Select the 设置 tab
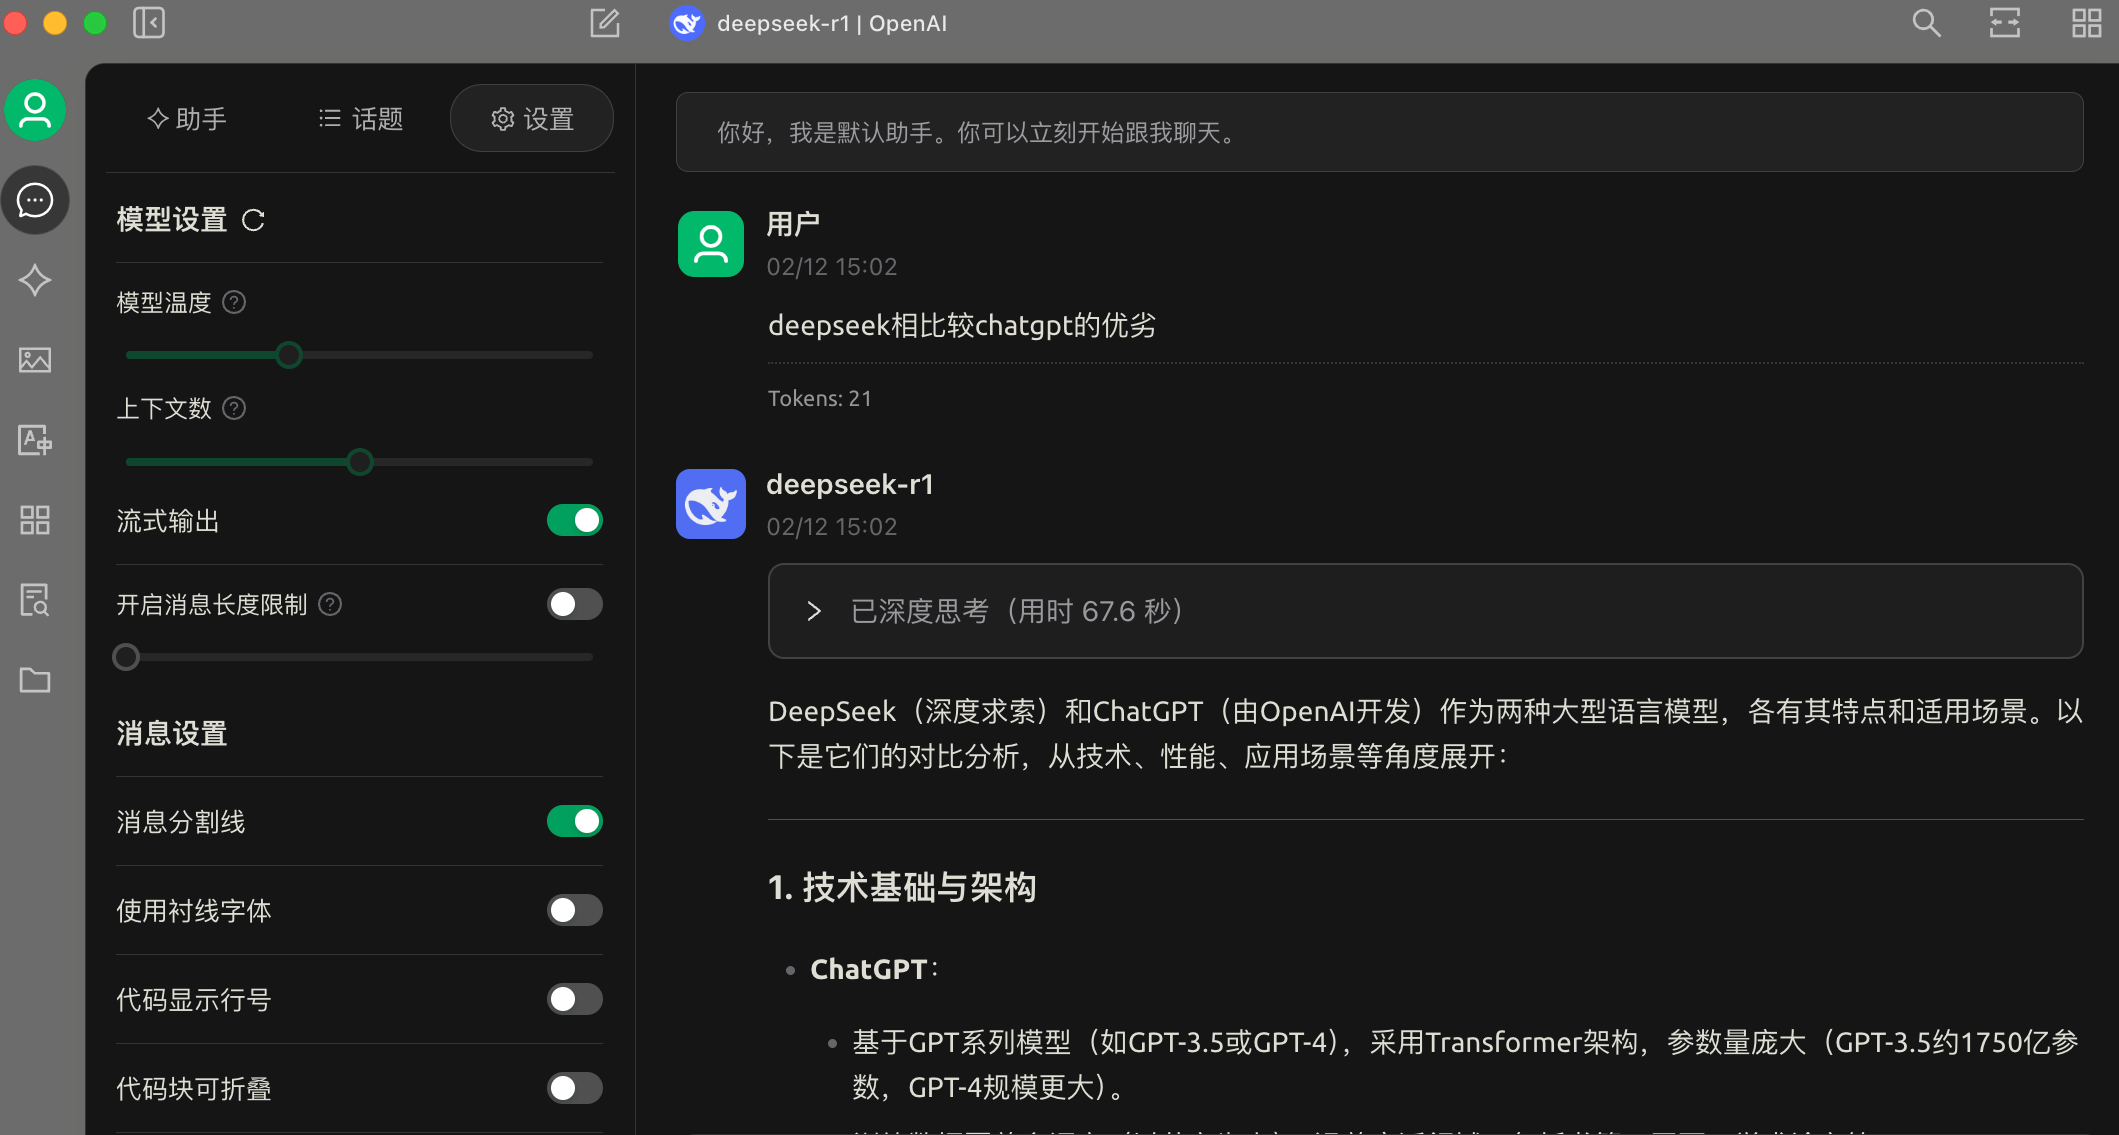 (532, 119)
